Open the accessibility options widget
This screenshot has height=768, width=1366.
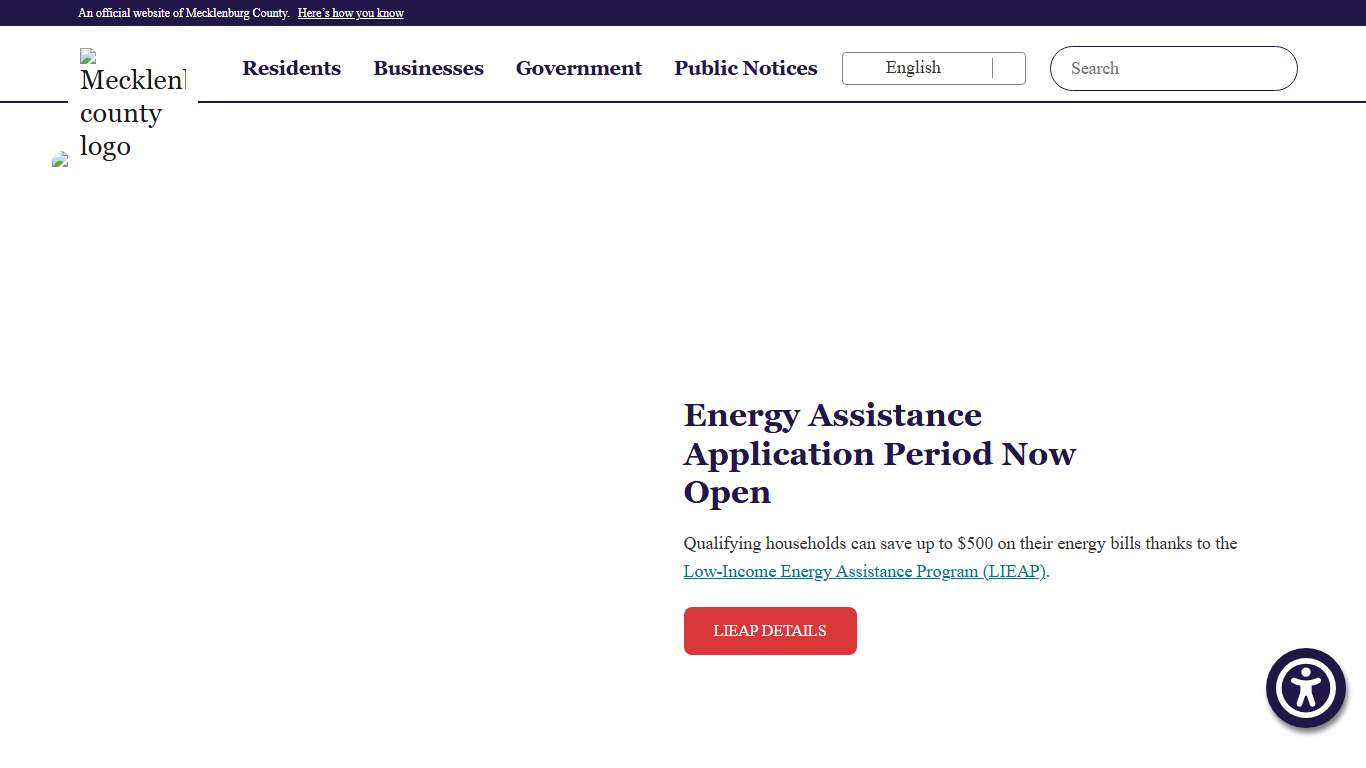1305,688
